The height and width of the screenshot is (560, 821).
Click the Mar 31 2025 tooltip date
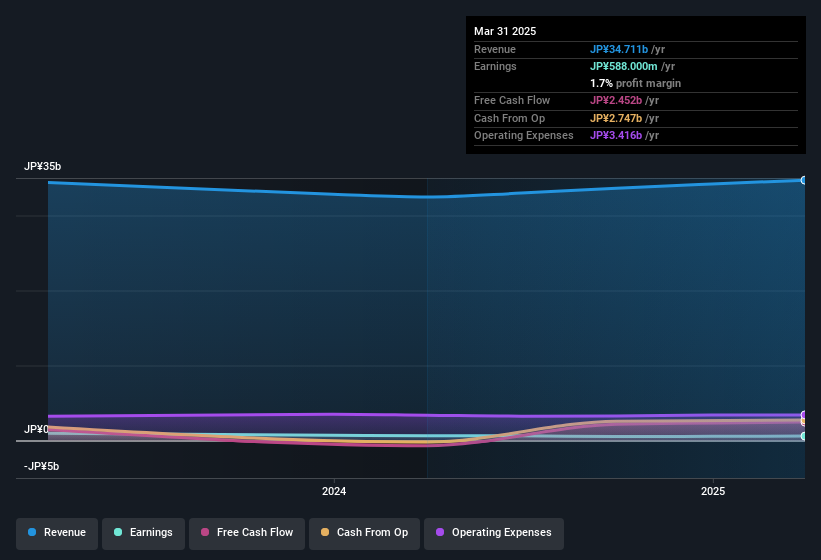pos(505,31)
